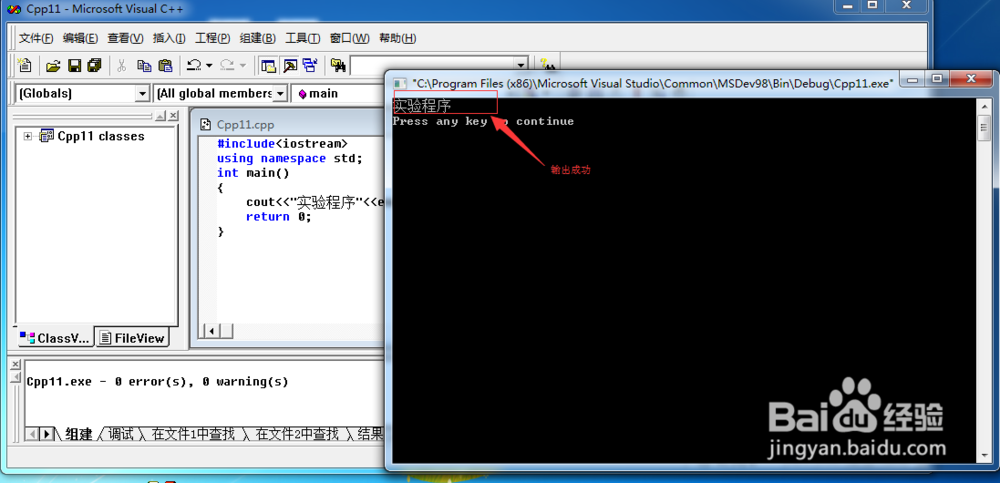Open the 窗口(W) menu

pos(349,38)
